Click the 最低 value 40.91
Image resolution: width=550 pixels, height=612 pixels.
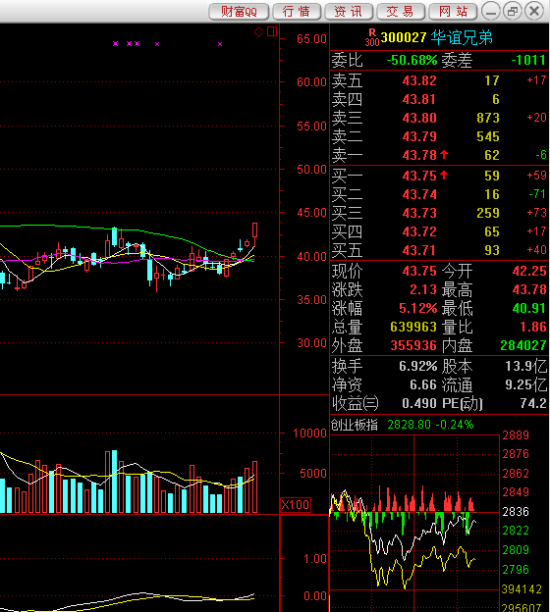pos(529,308)
